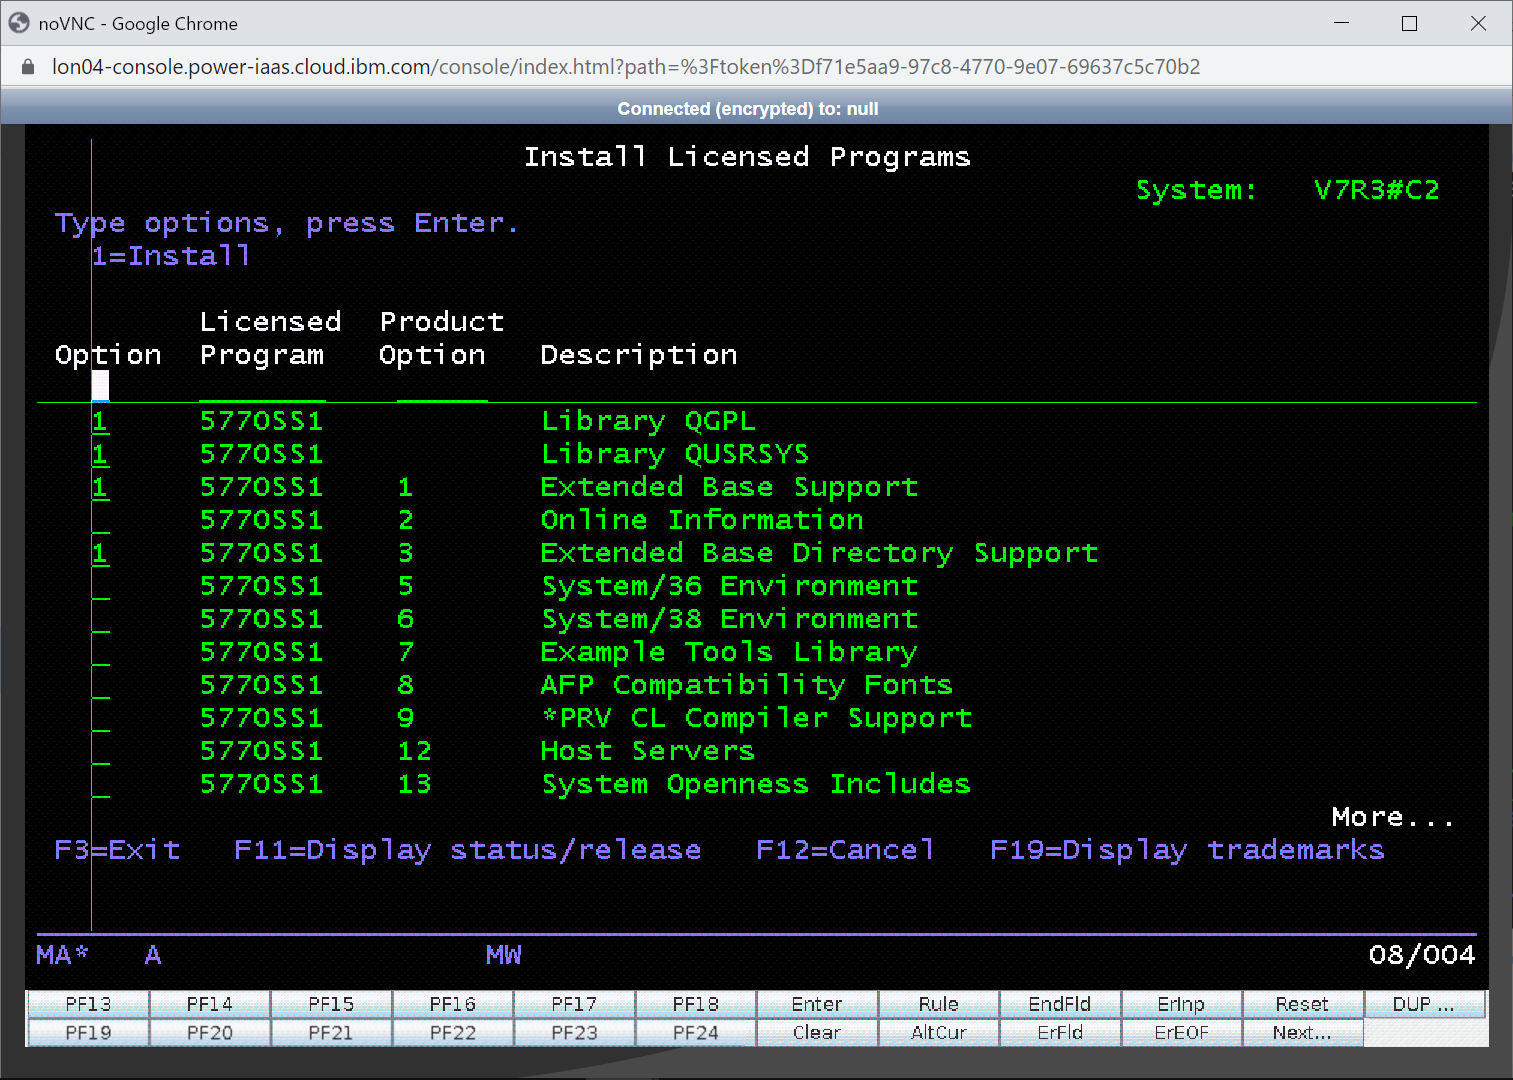Select option field for Host Servers
1513x1080 pixels.
100,751
